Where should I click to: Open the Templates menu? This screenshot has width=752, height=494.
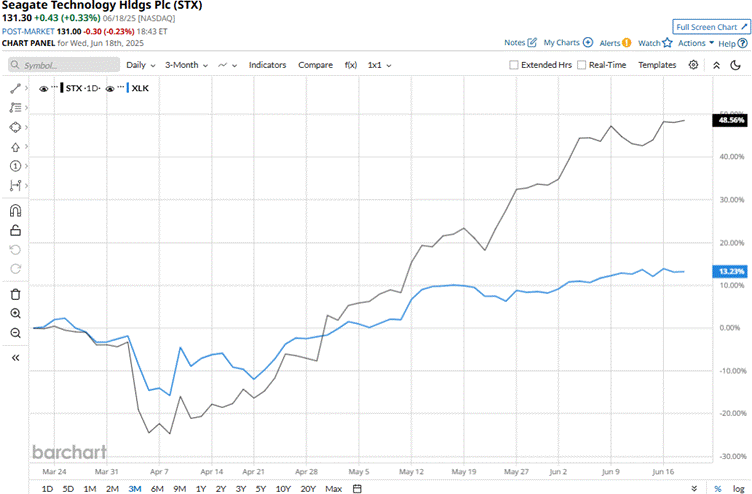coord(657,65)
